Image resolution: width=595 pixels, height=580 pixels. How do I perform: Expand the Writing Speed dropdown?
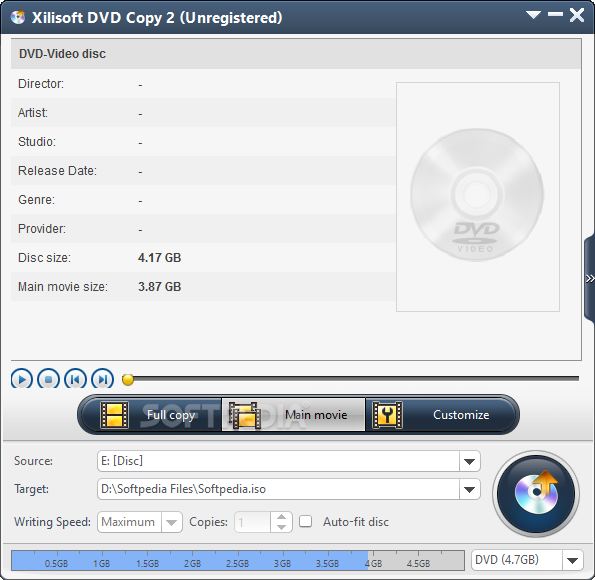tap(172, 522)
